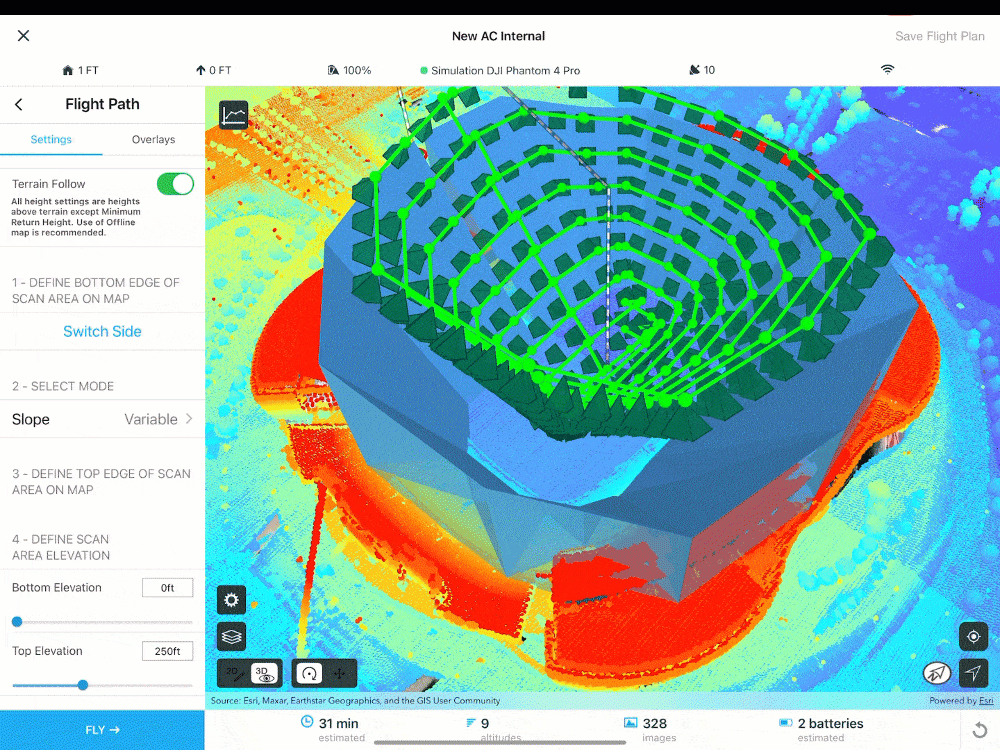Click the Switch Side link
The image size is (1000, 750).
[102, 331]
